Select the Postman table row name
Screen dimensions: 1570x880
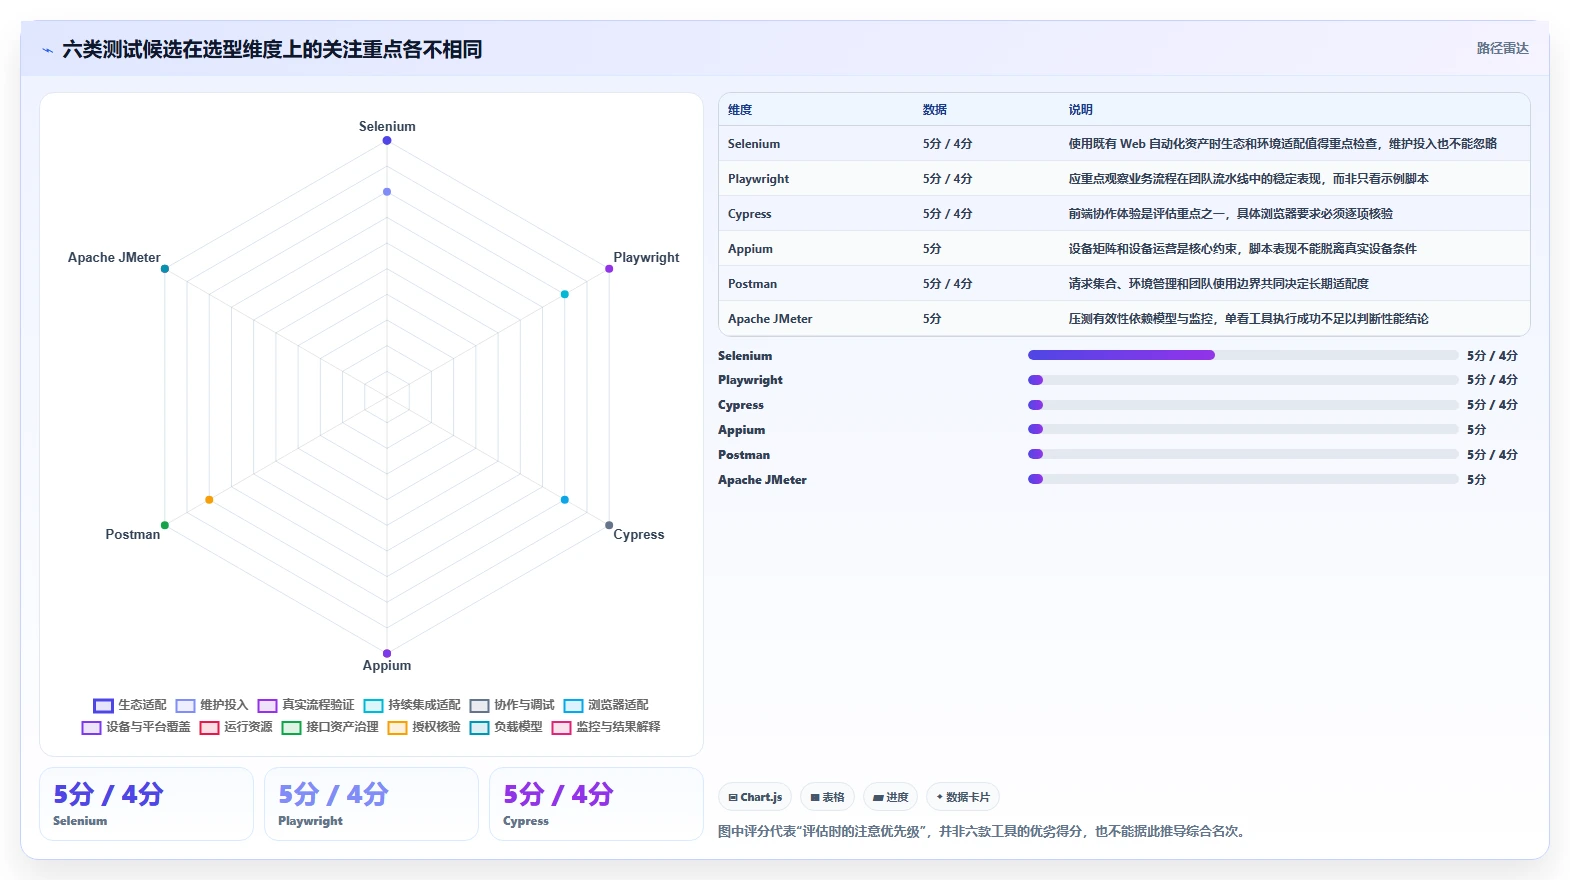752,284
